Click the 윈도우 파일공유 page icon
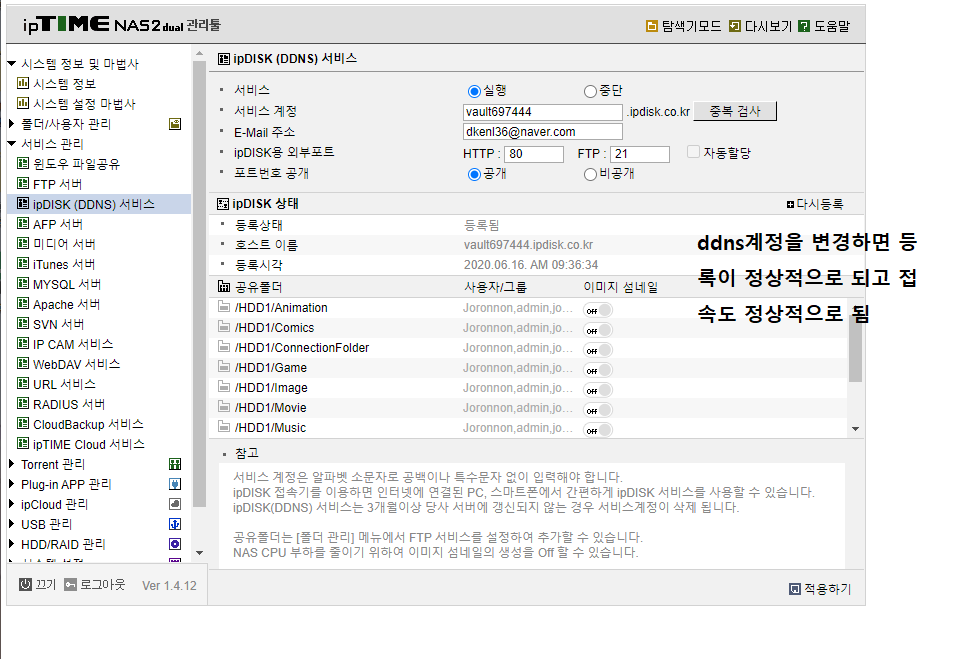Viewport: 959px width, 659px height. [x=23, y=163]
